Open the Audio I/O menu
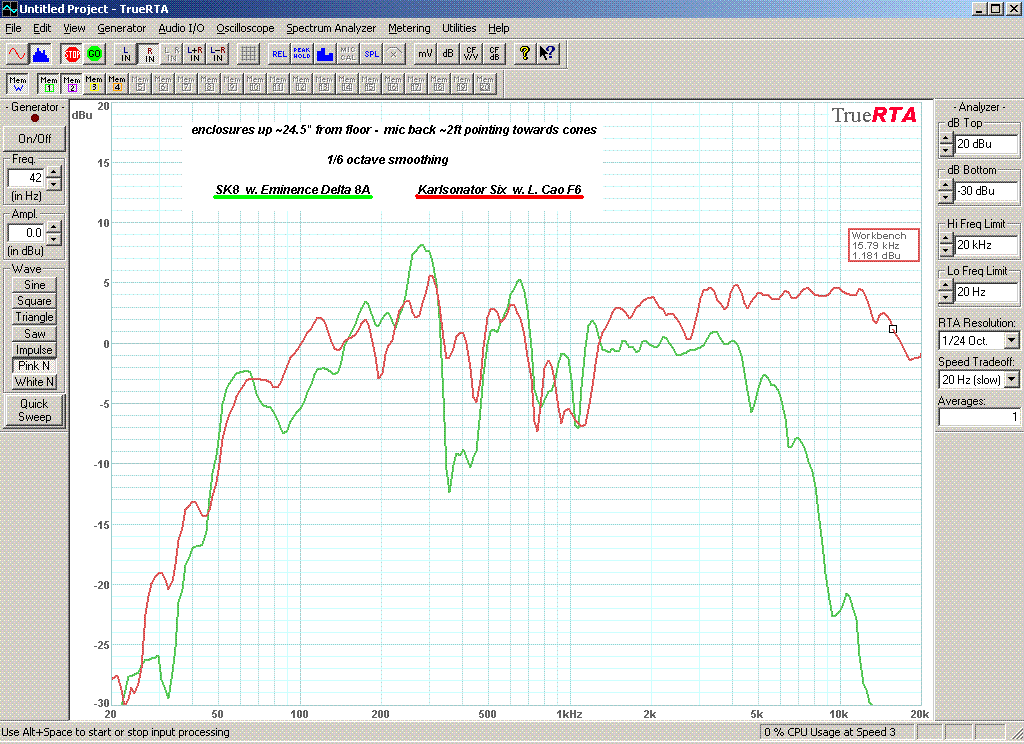Viewport: 1024px width, 744px height. (x=181, y=28)
